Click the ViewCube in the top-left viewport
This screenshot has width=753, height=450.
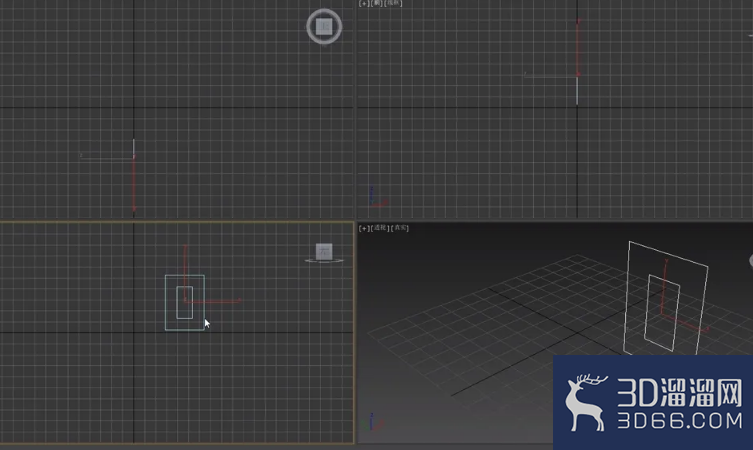324,26
